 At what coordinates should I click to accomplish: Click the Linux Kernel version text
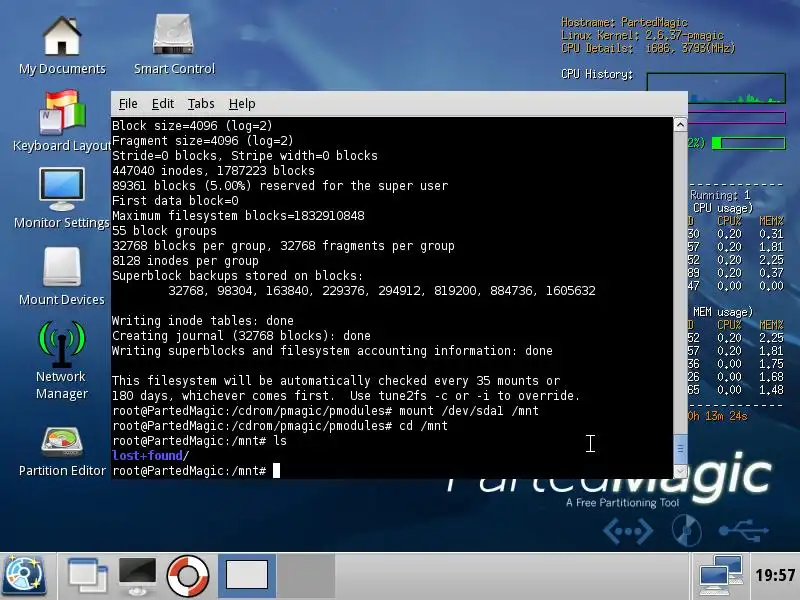pyautogui.click(x=642, y=35)
